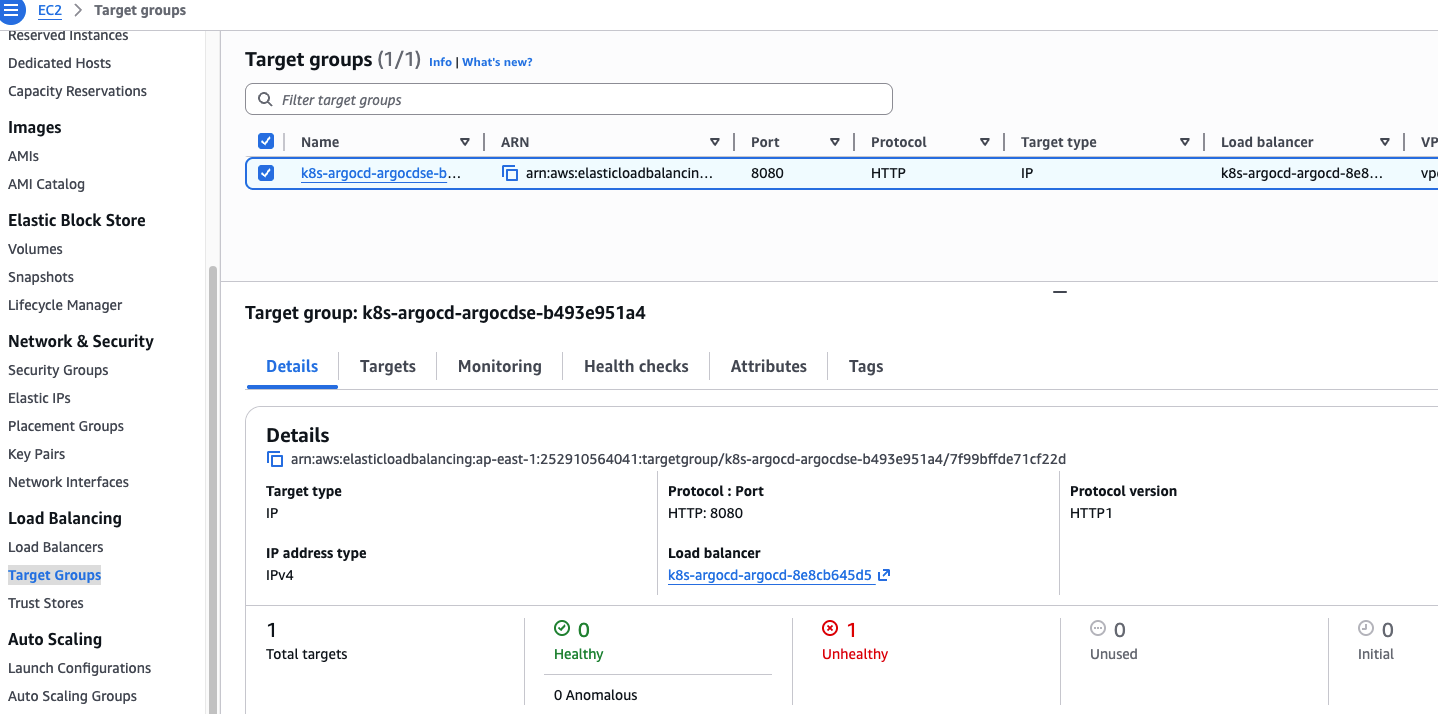Focus the Filter target groups search field

tap(580, 100)
